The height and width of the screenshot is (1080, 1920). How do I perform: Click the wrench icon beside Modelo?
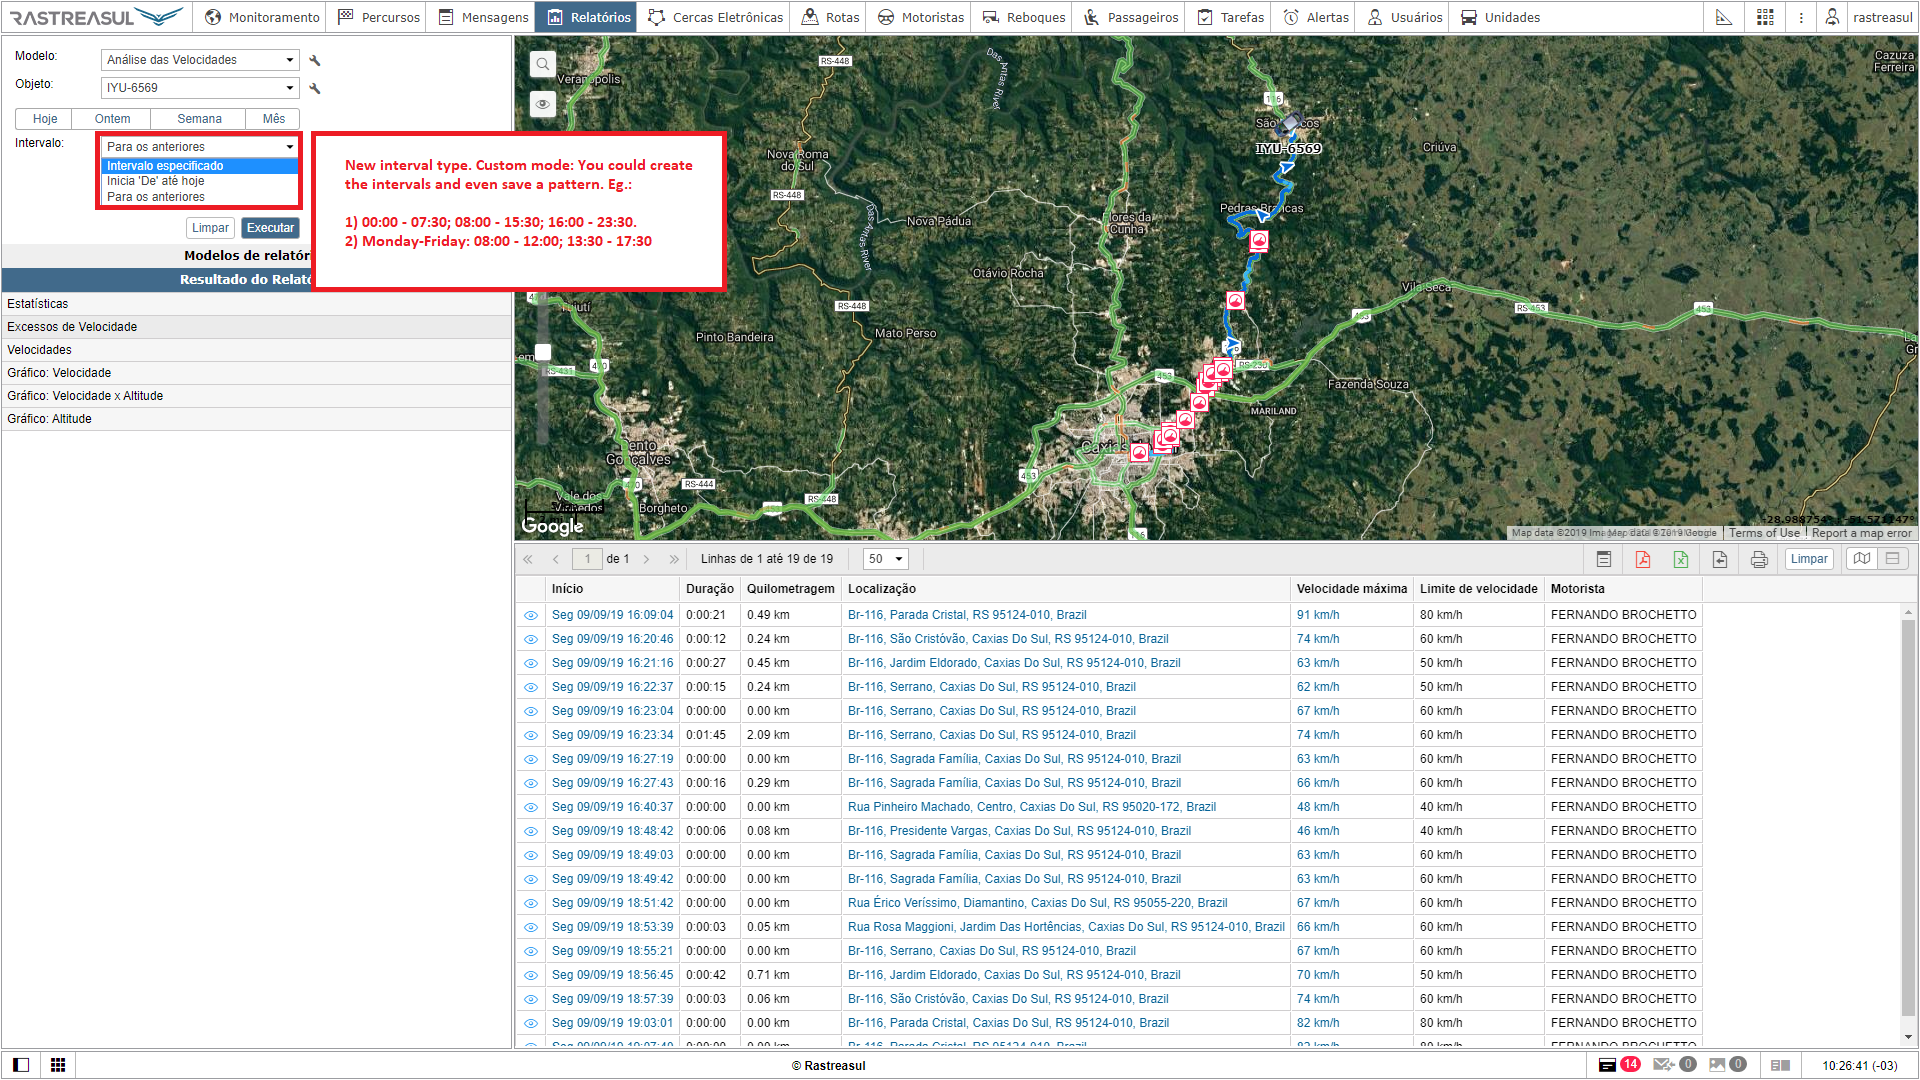tap(315, 61)
